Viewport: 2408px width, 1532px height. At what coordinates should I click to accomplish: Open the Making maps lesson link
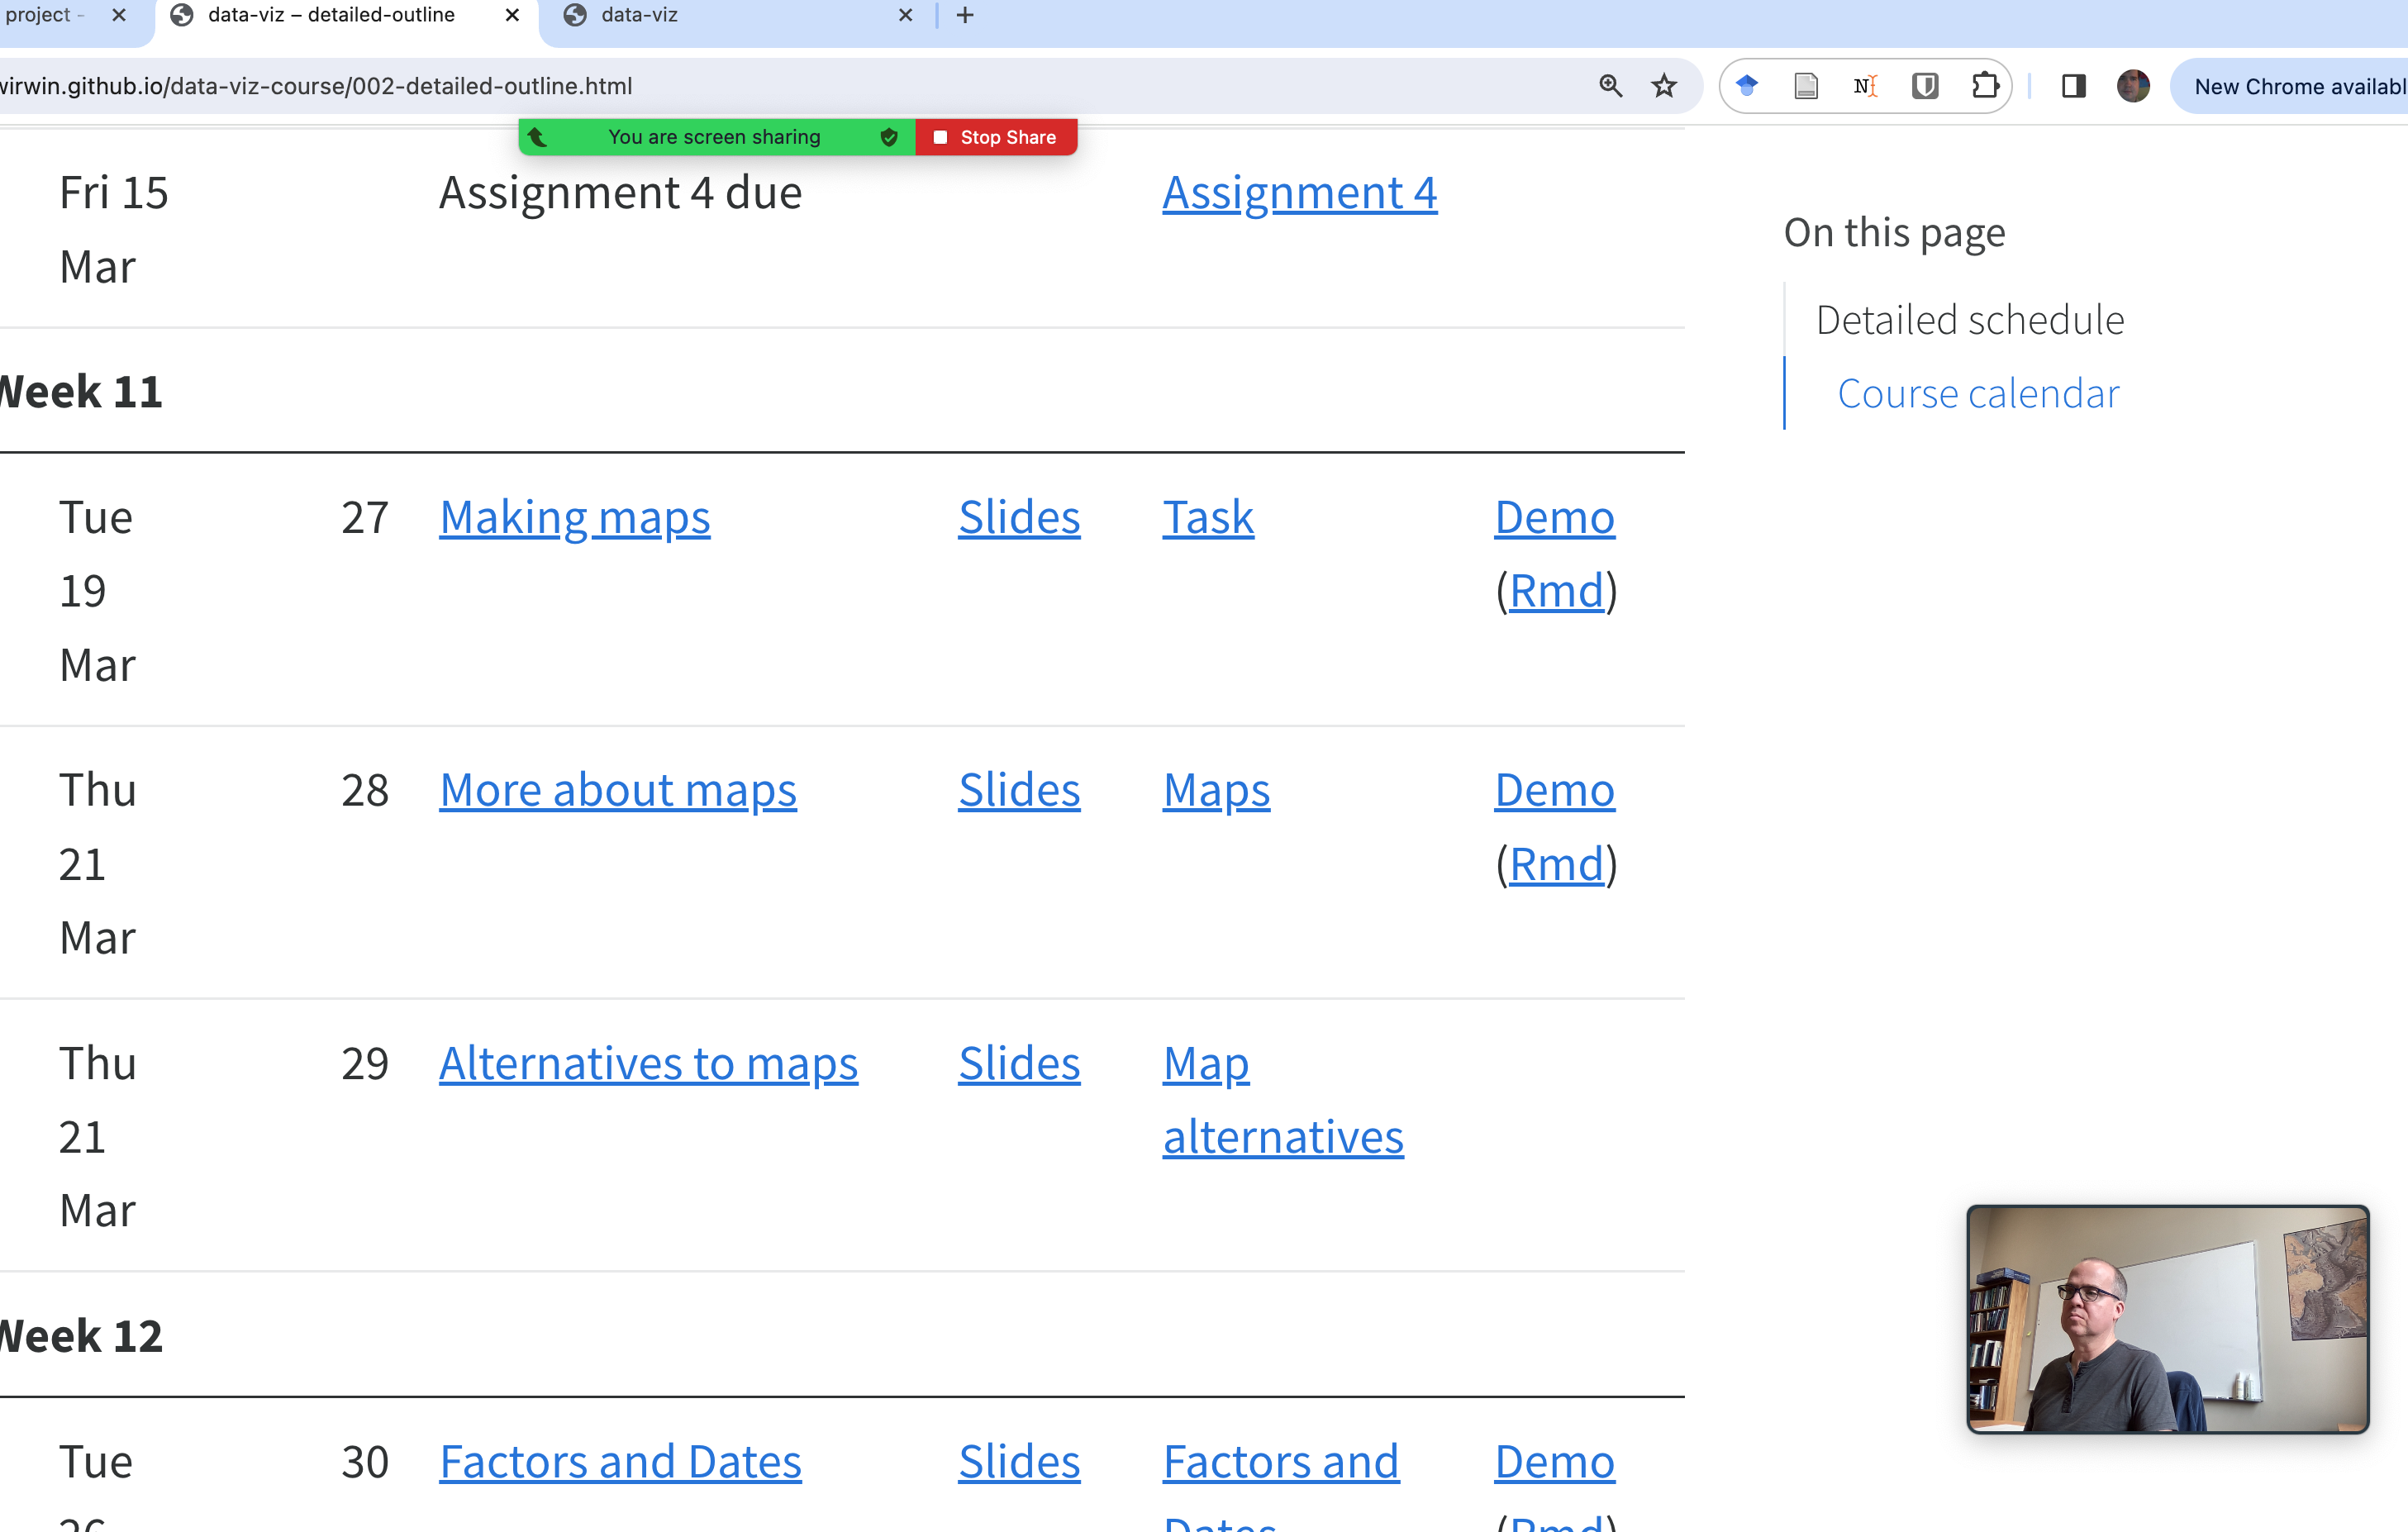tap(574, 518)
